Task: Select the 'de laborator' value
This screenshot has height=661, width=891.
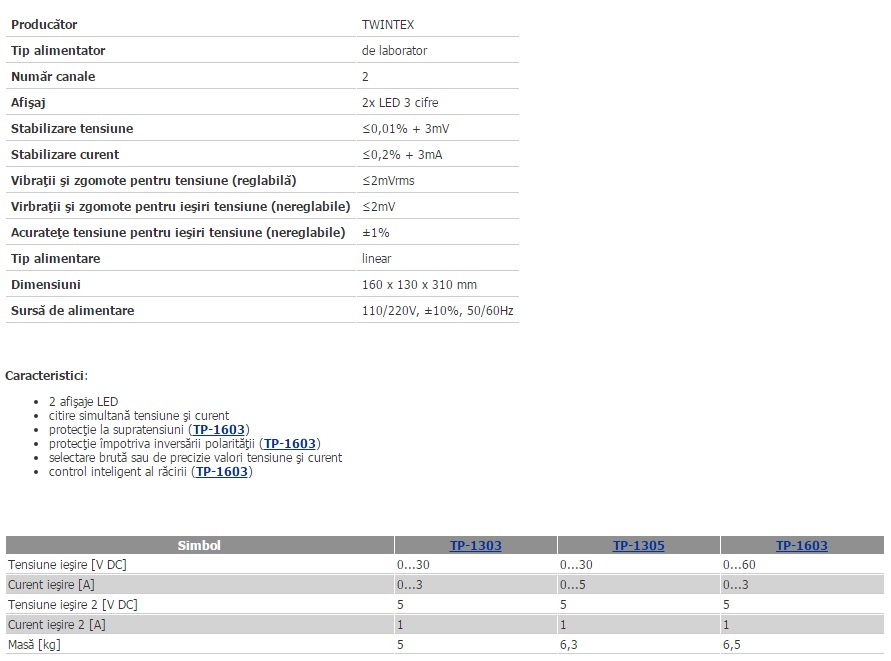Action: (x=394, y=51)
